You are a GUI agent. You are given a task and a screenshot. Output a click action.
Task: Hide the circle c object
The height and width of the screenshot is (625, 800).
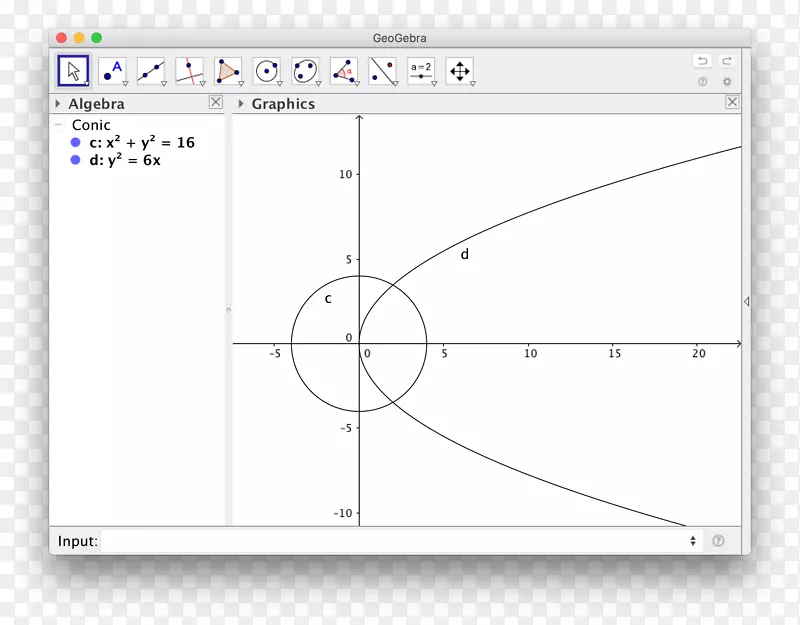pos(73,142)
